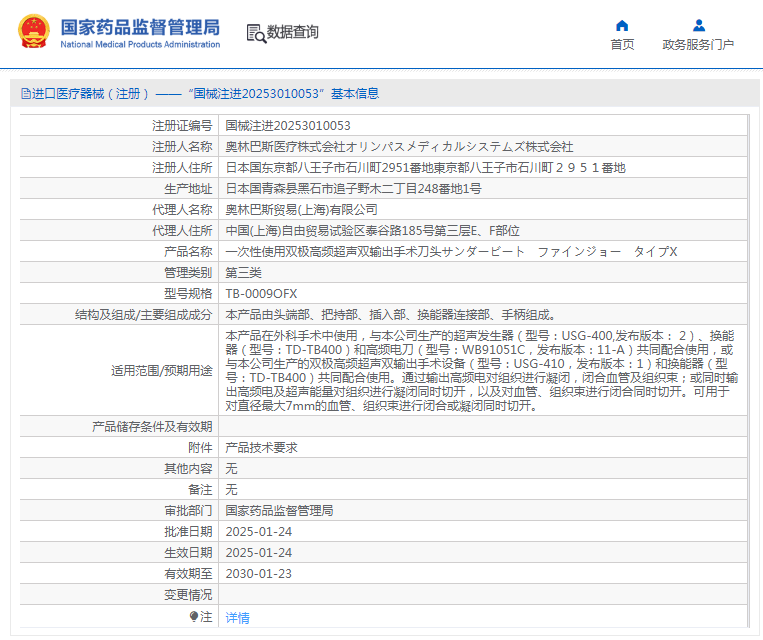Click the 注册证编号 label
The height and width of the screenshot is (640, 763).
(x=182, y=126)
